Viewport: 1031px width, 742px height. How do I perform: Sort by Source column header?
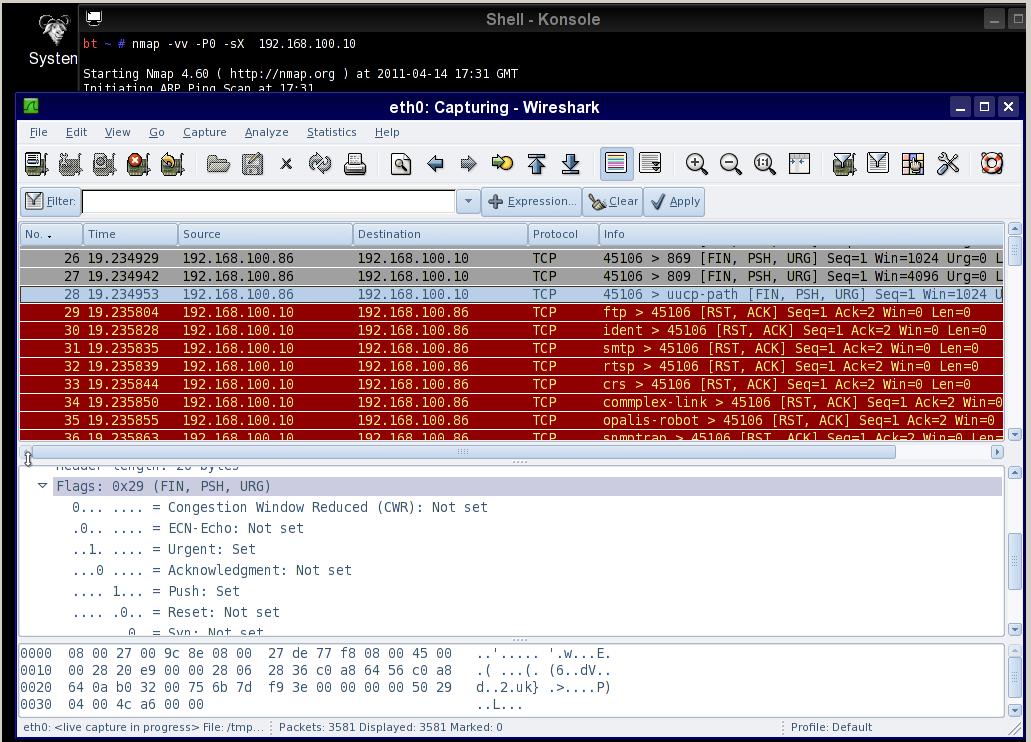pyautogui.click(x=265, y=234)
